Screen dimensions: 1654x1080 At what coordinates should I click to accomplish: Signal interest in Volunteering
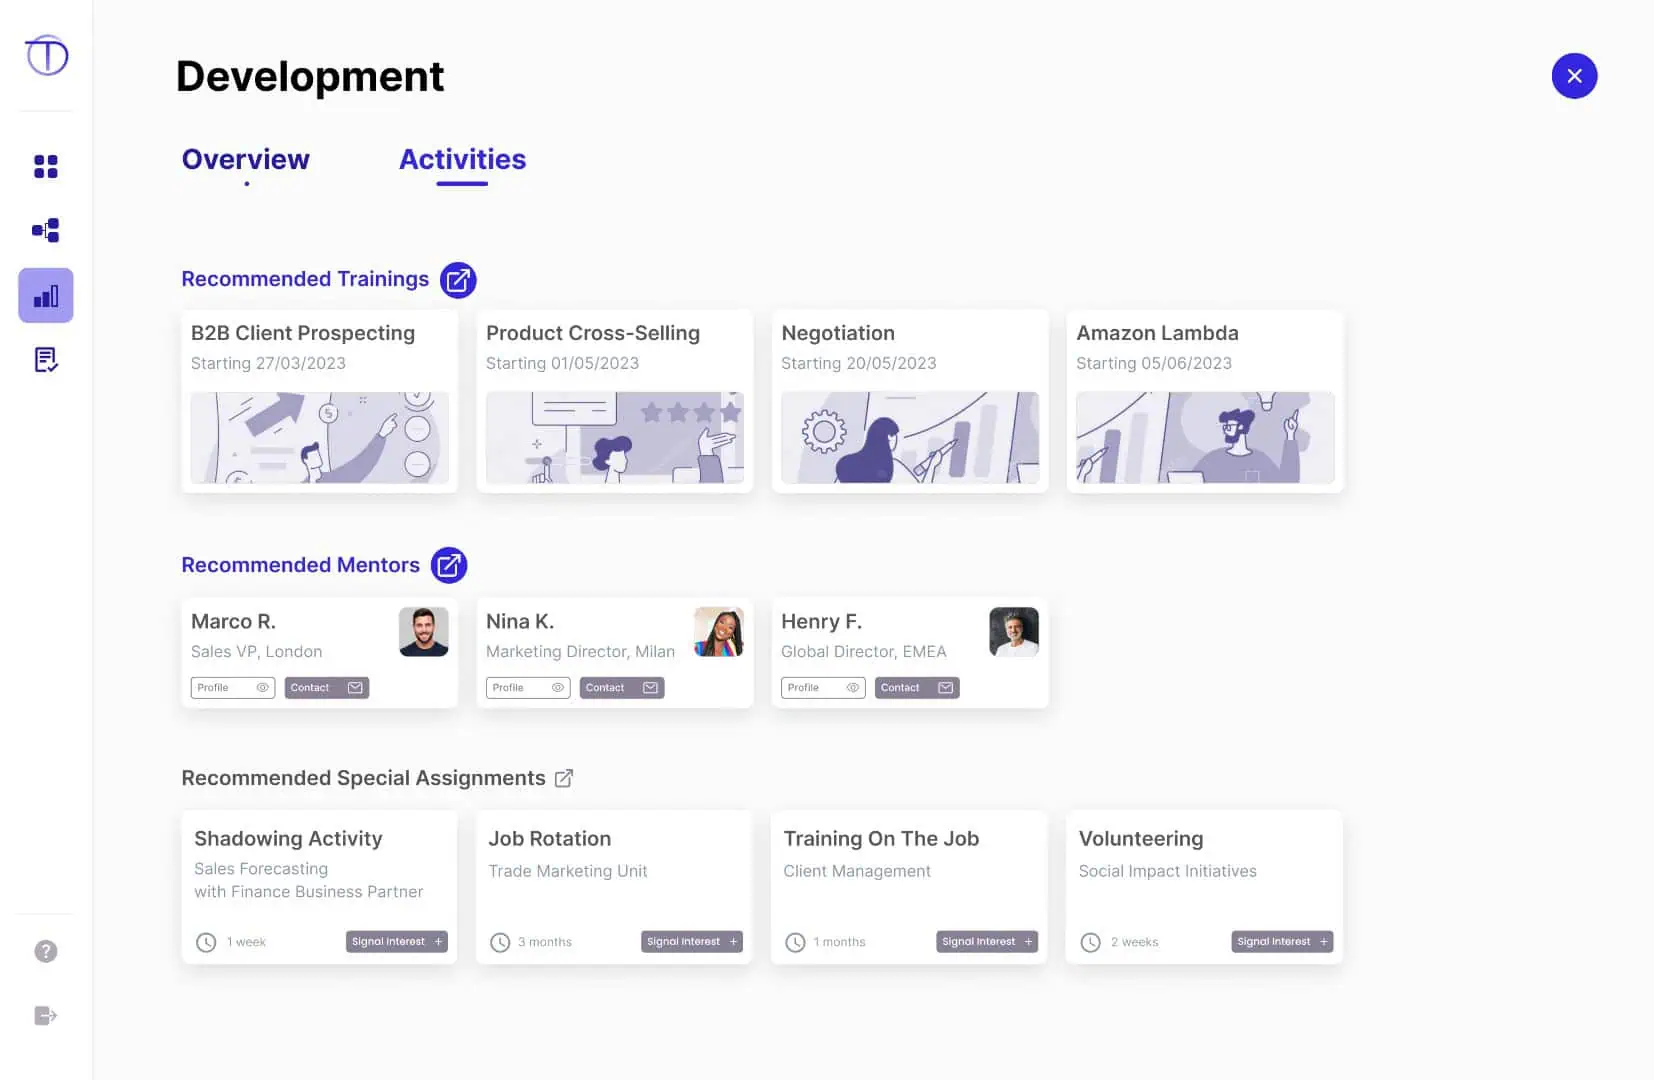1282,942
